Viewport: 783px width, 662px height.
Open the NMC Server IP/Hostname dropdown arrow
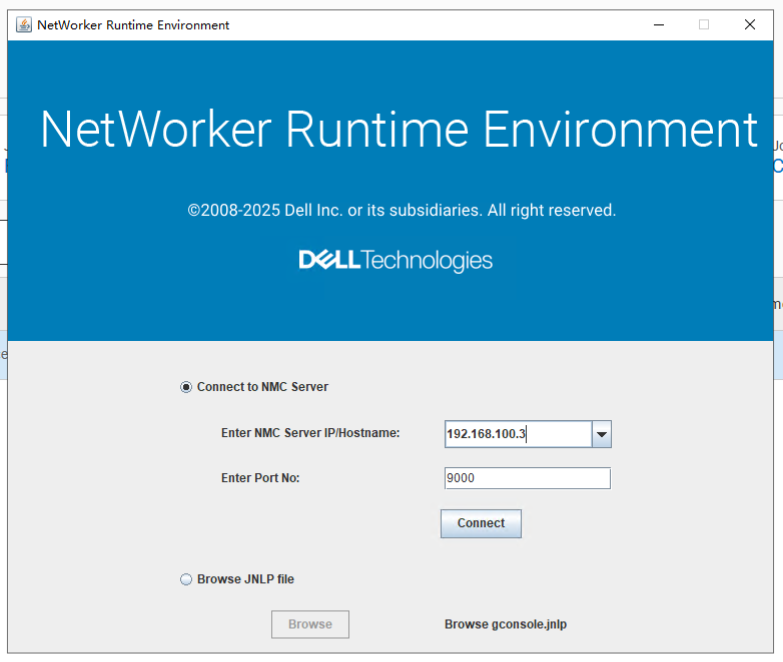pos(602,434)
